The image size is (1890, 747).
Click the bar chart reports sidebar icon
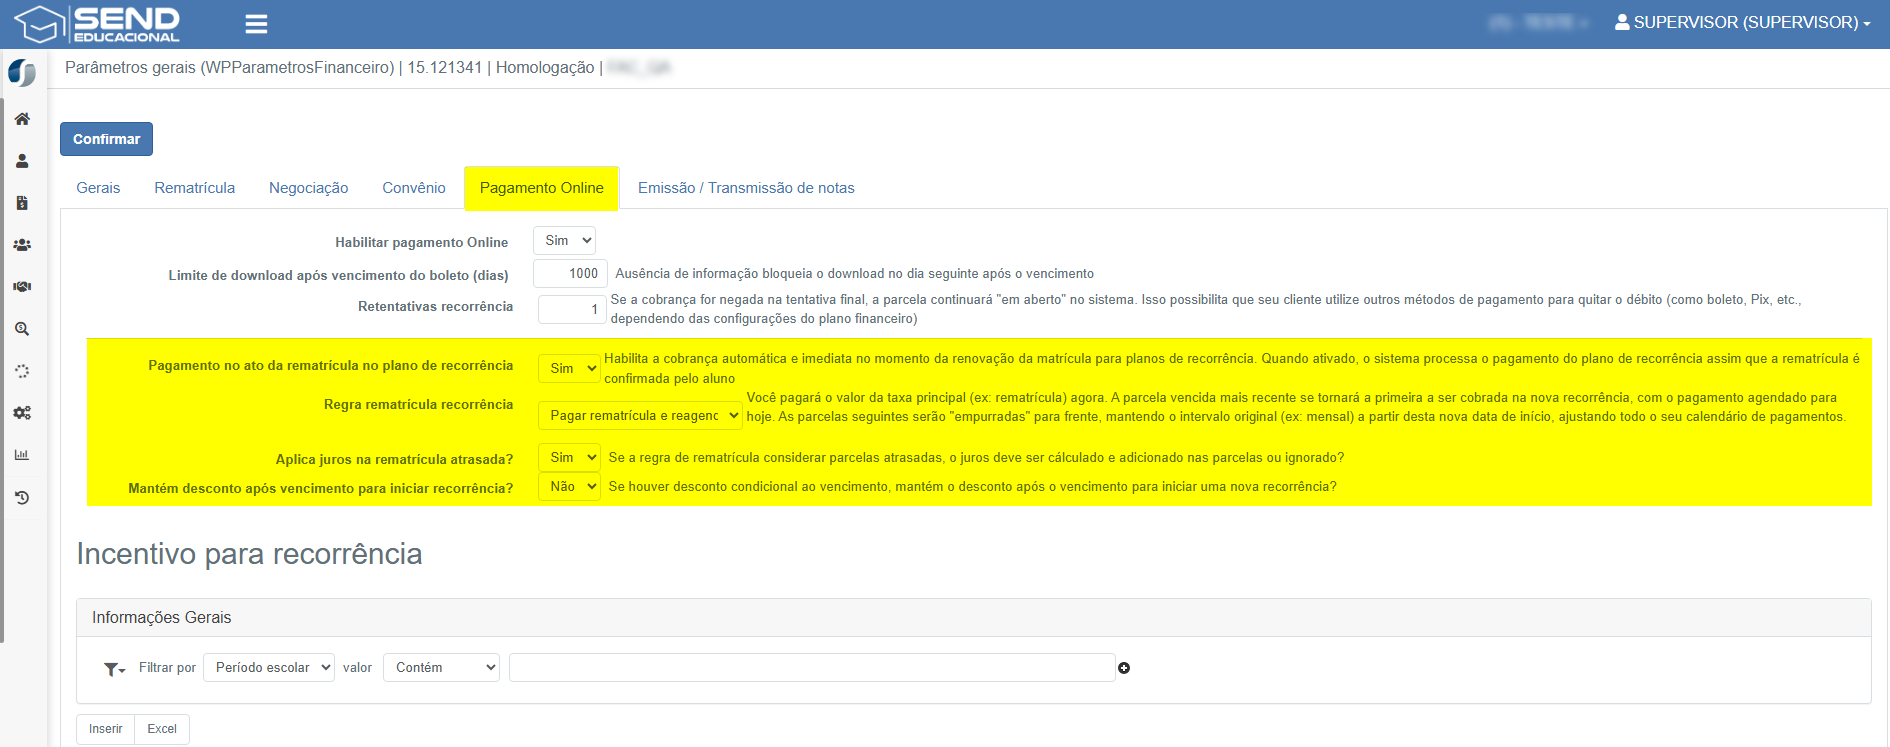(x=22, y=455)
